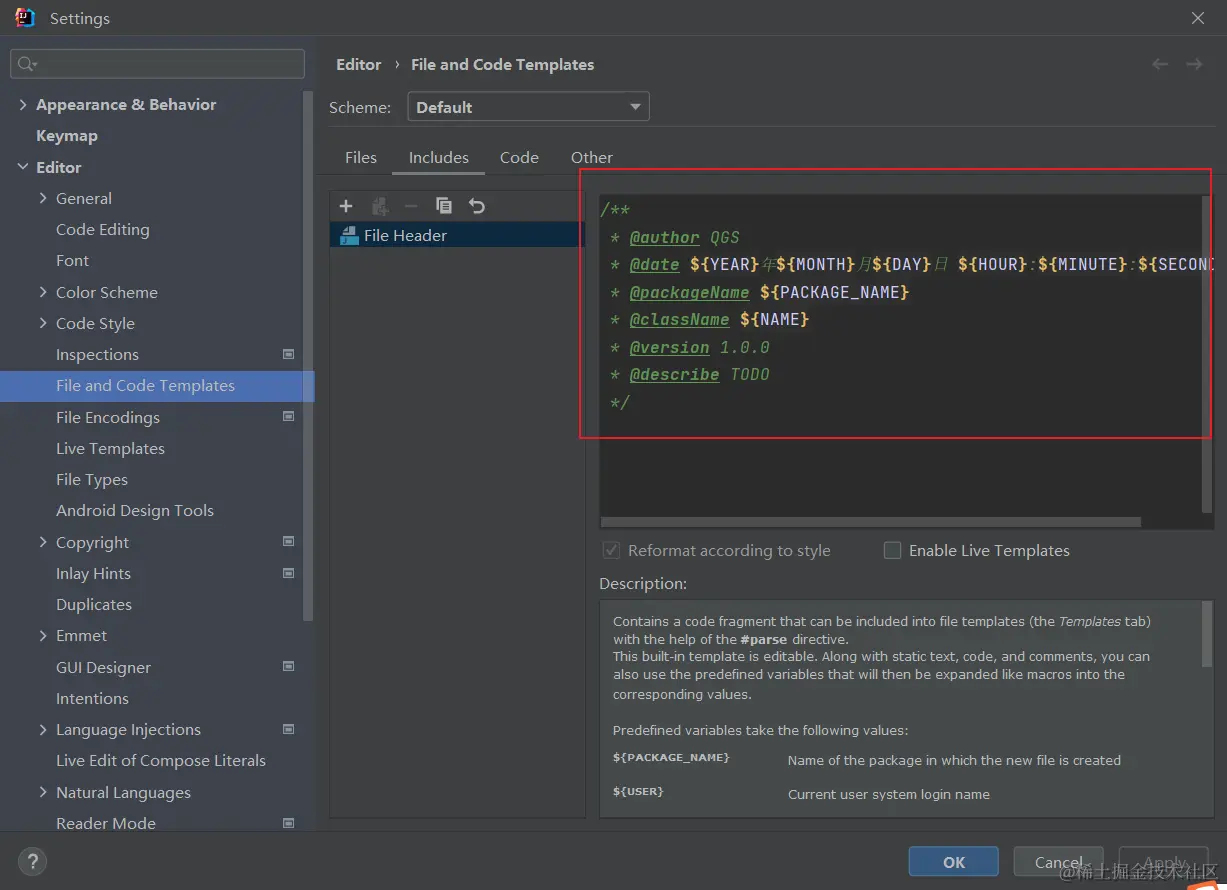Add a new include template
Viewport: 1227px width, 890px height.
[346, 206]
